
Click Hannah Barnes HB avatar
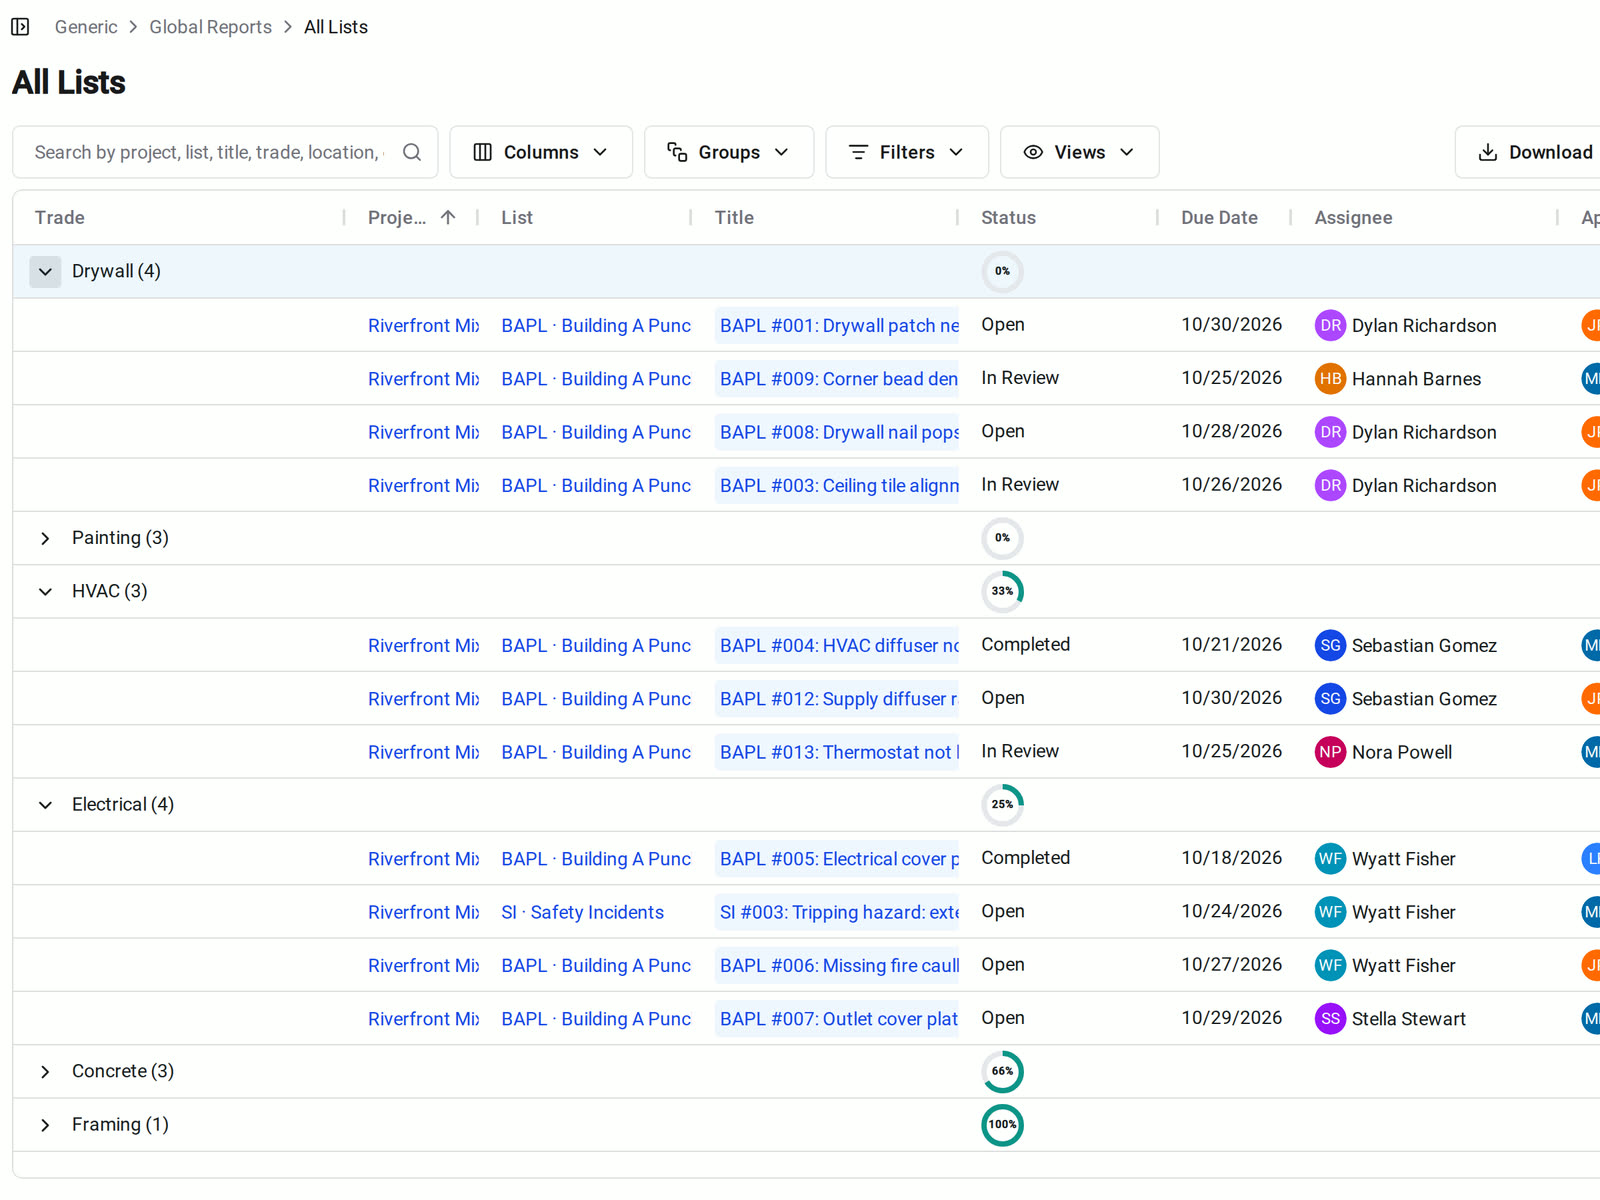click(1330, 378)
